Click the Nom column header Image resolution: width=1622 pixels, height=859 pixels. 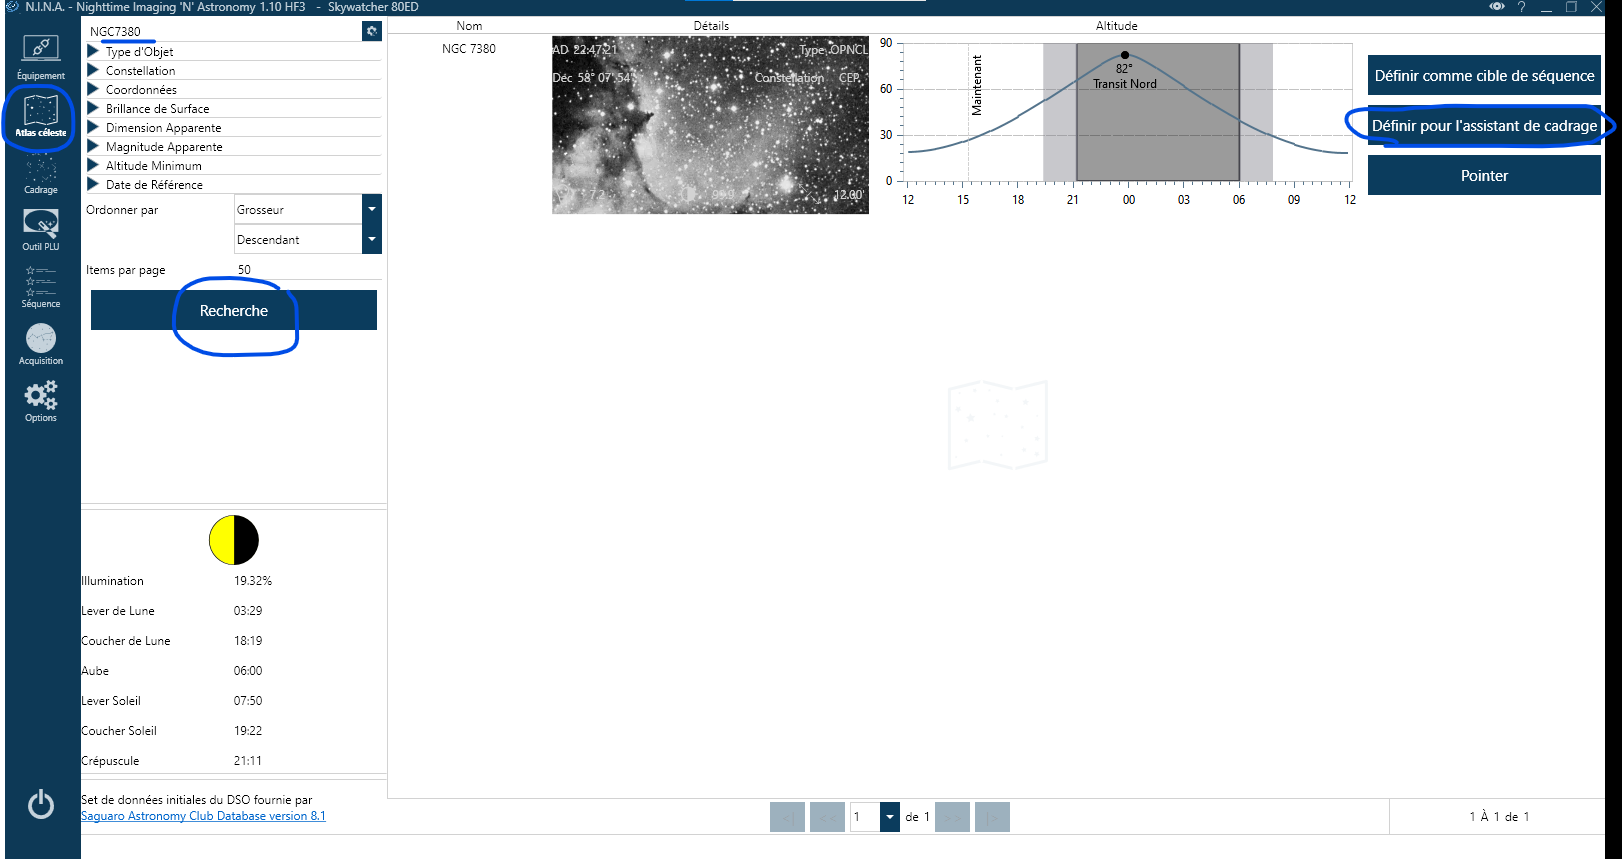pyautogui.click(x=469, y=26)
